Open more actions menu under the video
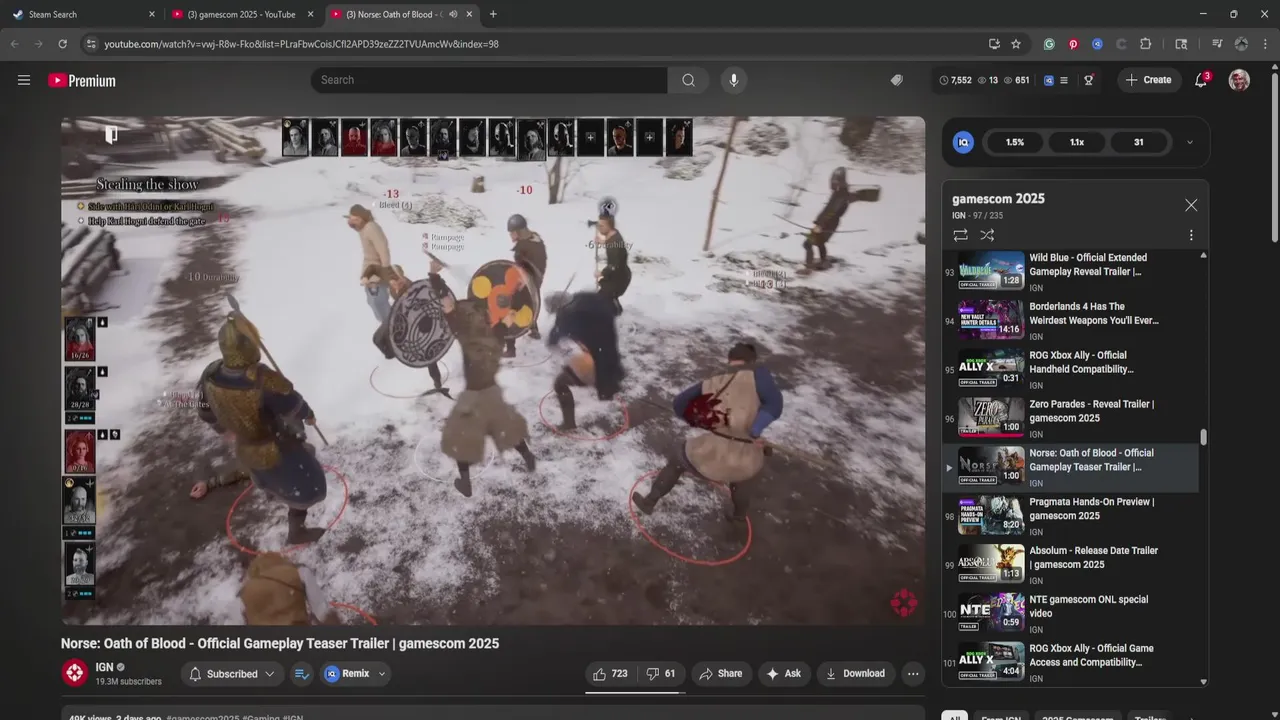This screenshot has height=720, width=1280. (913, 674)
